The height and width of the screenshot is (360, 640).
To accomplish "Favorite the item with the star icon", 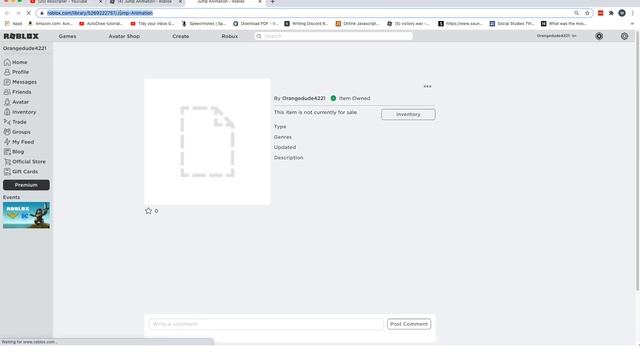I will pyautogui.click(x=148, y=211).
